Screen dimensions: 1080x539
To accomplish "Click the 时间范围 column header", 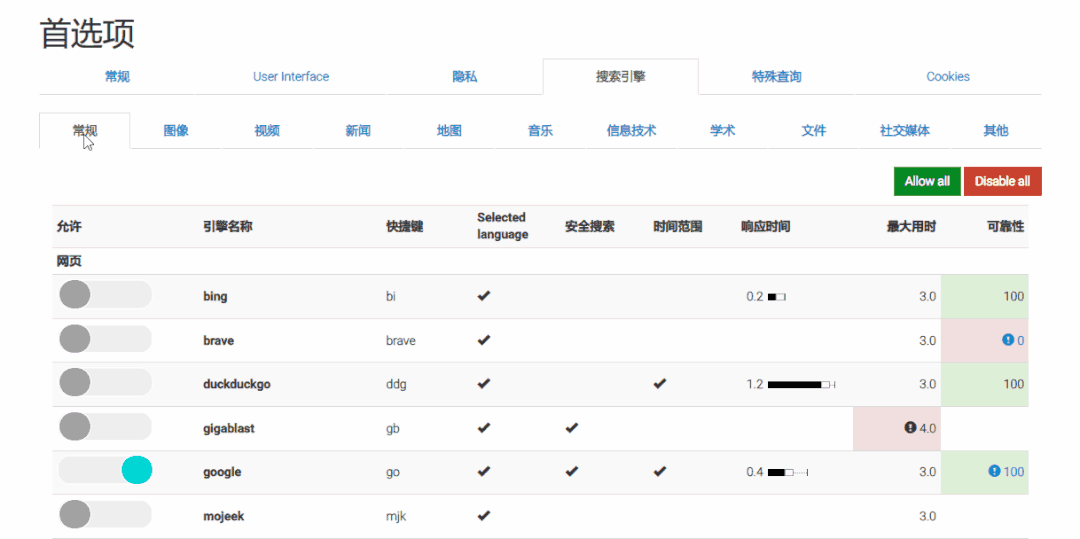I will [x=678, y=226].
